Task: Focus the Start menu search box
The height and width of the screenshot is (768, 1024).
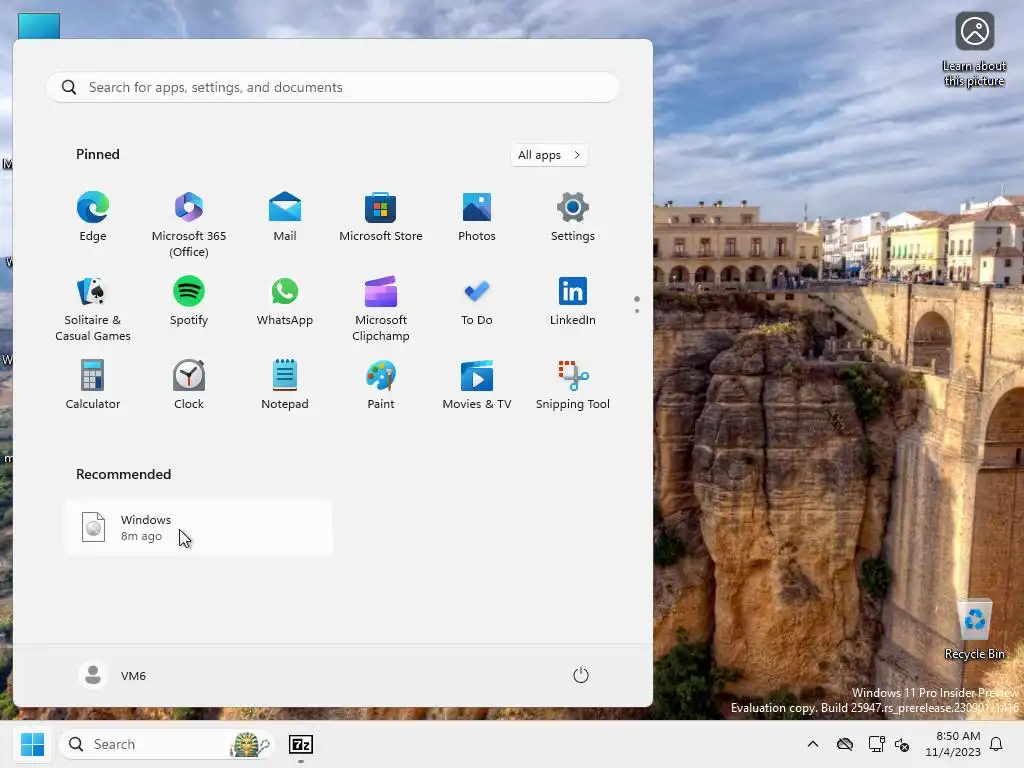Action: [x=332, y=87]
